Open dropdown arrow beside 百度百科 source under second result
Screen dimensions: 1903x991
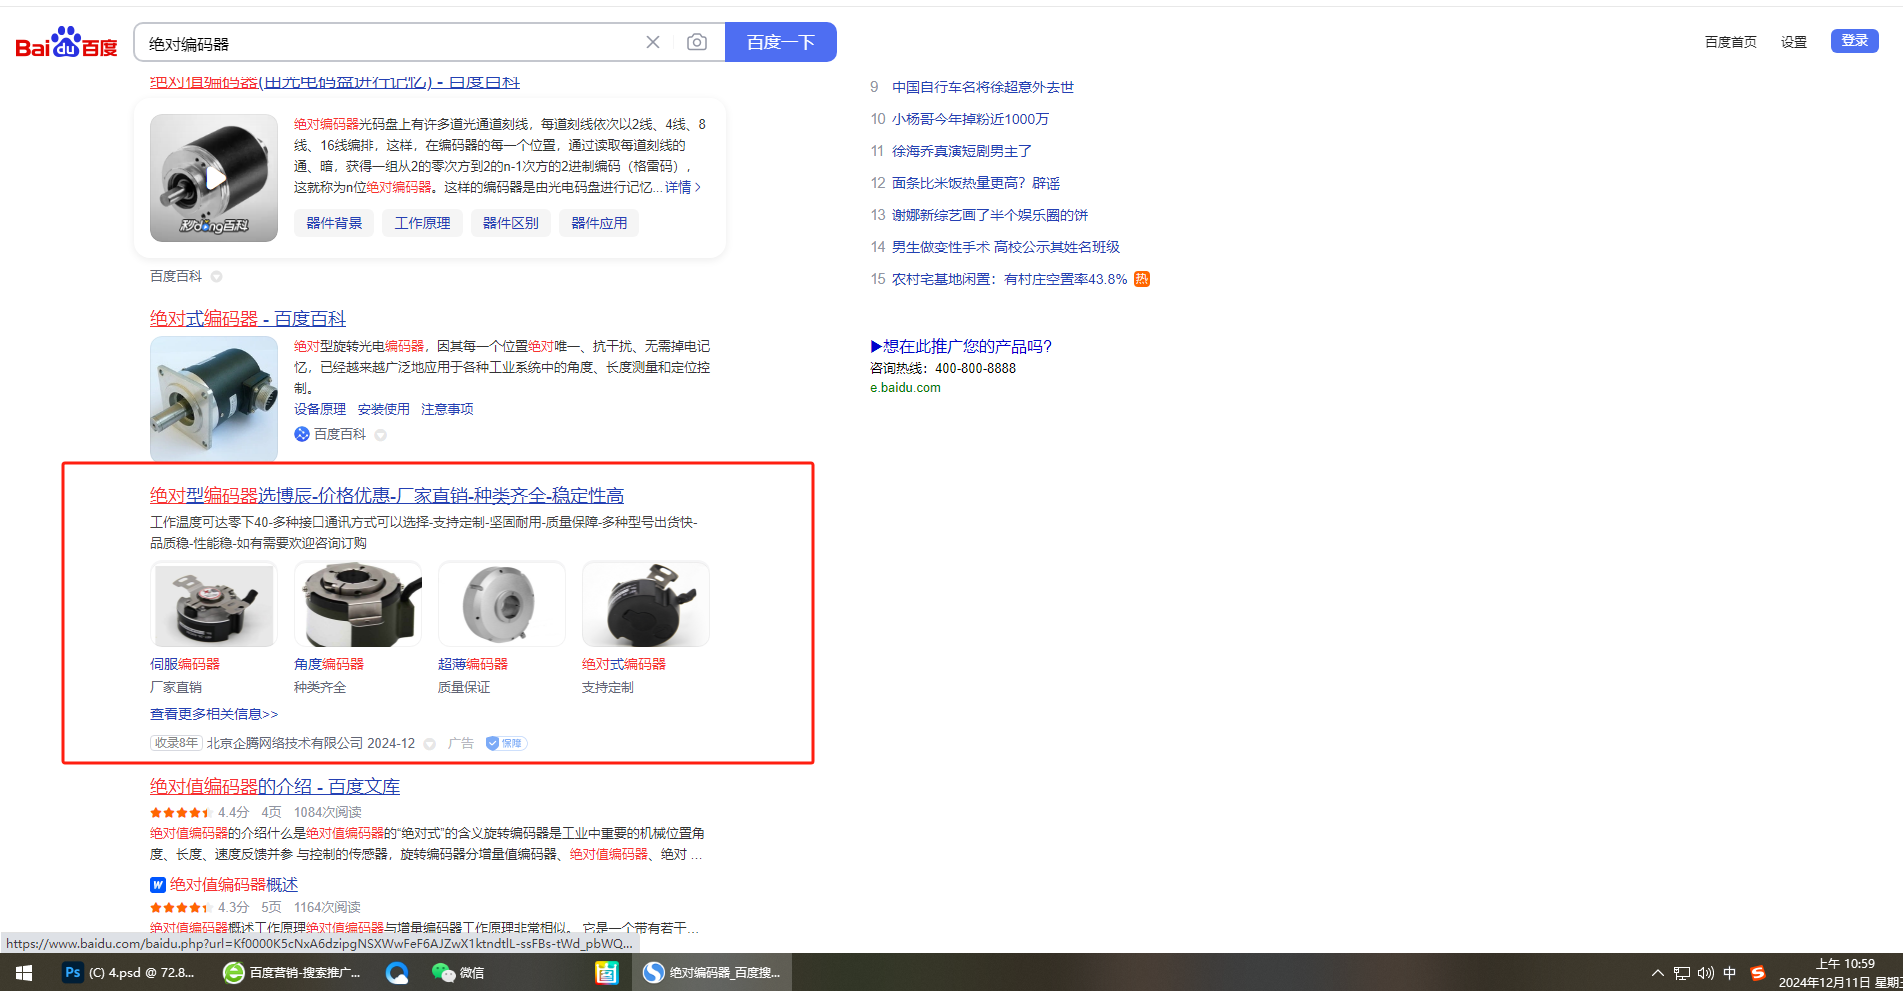(x=381, y=435)
